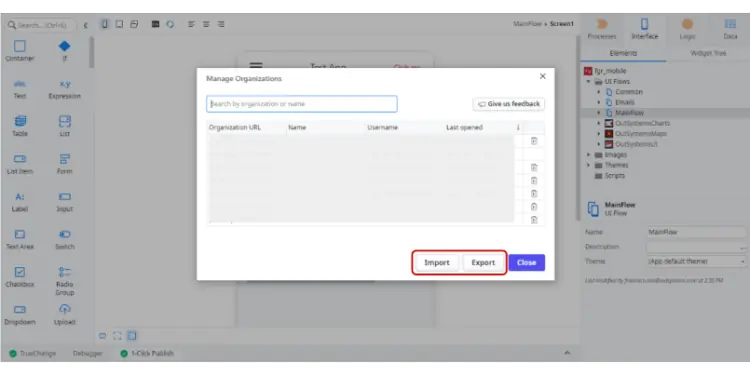Click the Import button
The image size is (750, 375).
(x=437, y=263)
